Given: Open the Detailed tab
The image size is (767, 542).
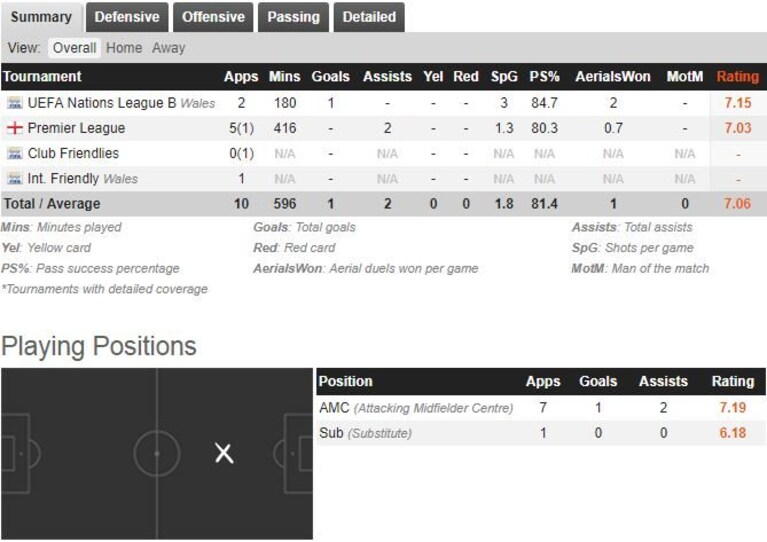Looking at the screenshot, I should [x=369, y=17].
